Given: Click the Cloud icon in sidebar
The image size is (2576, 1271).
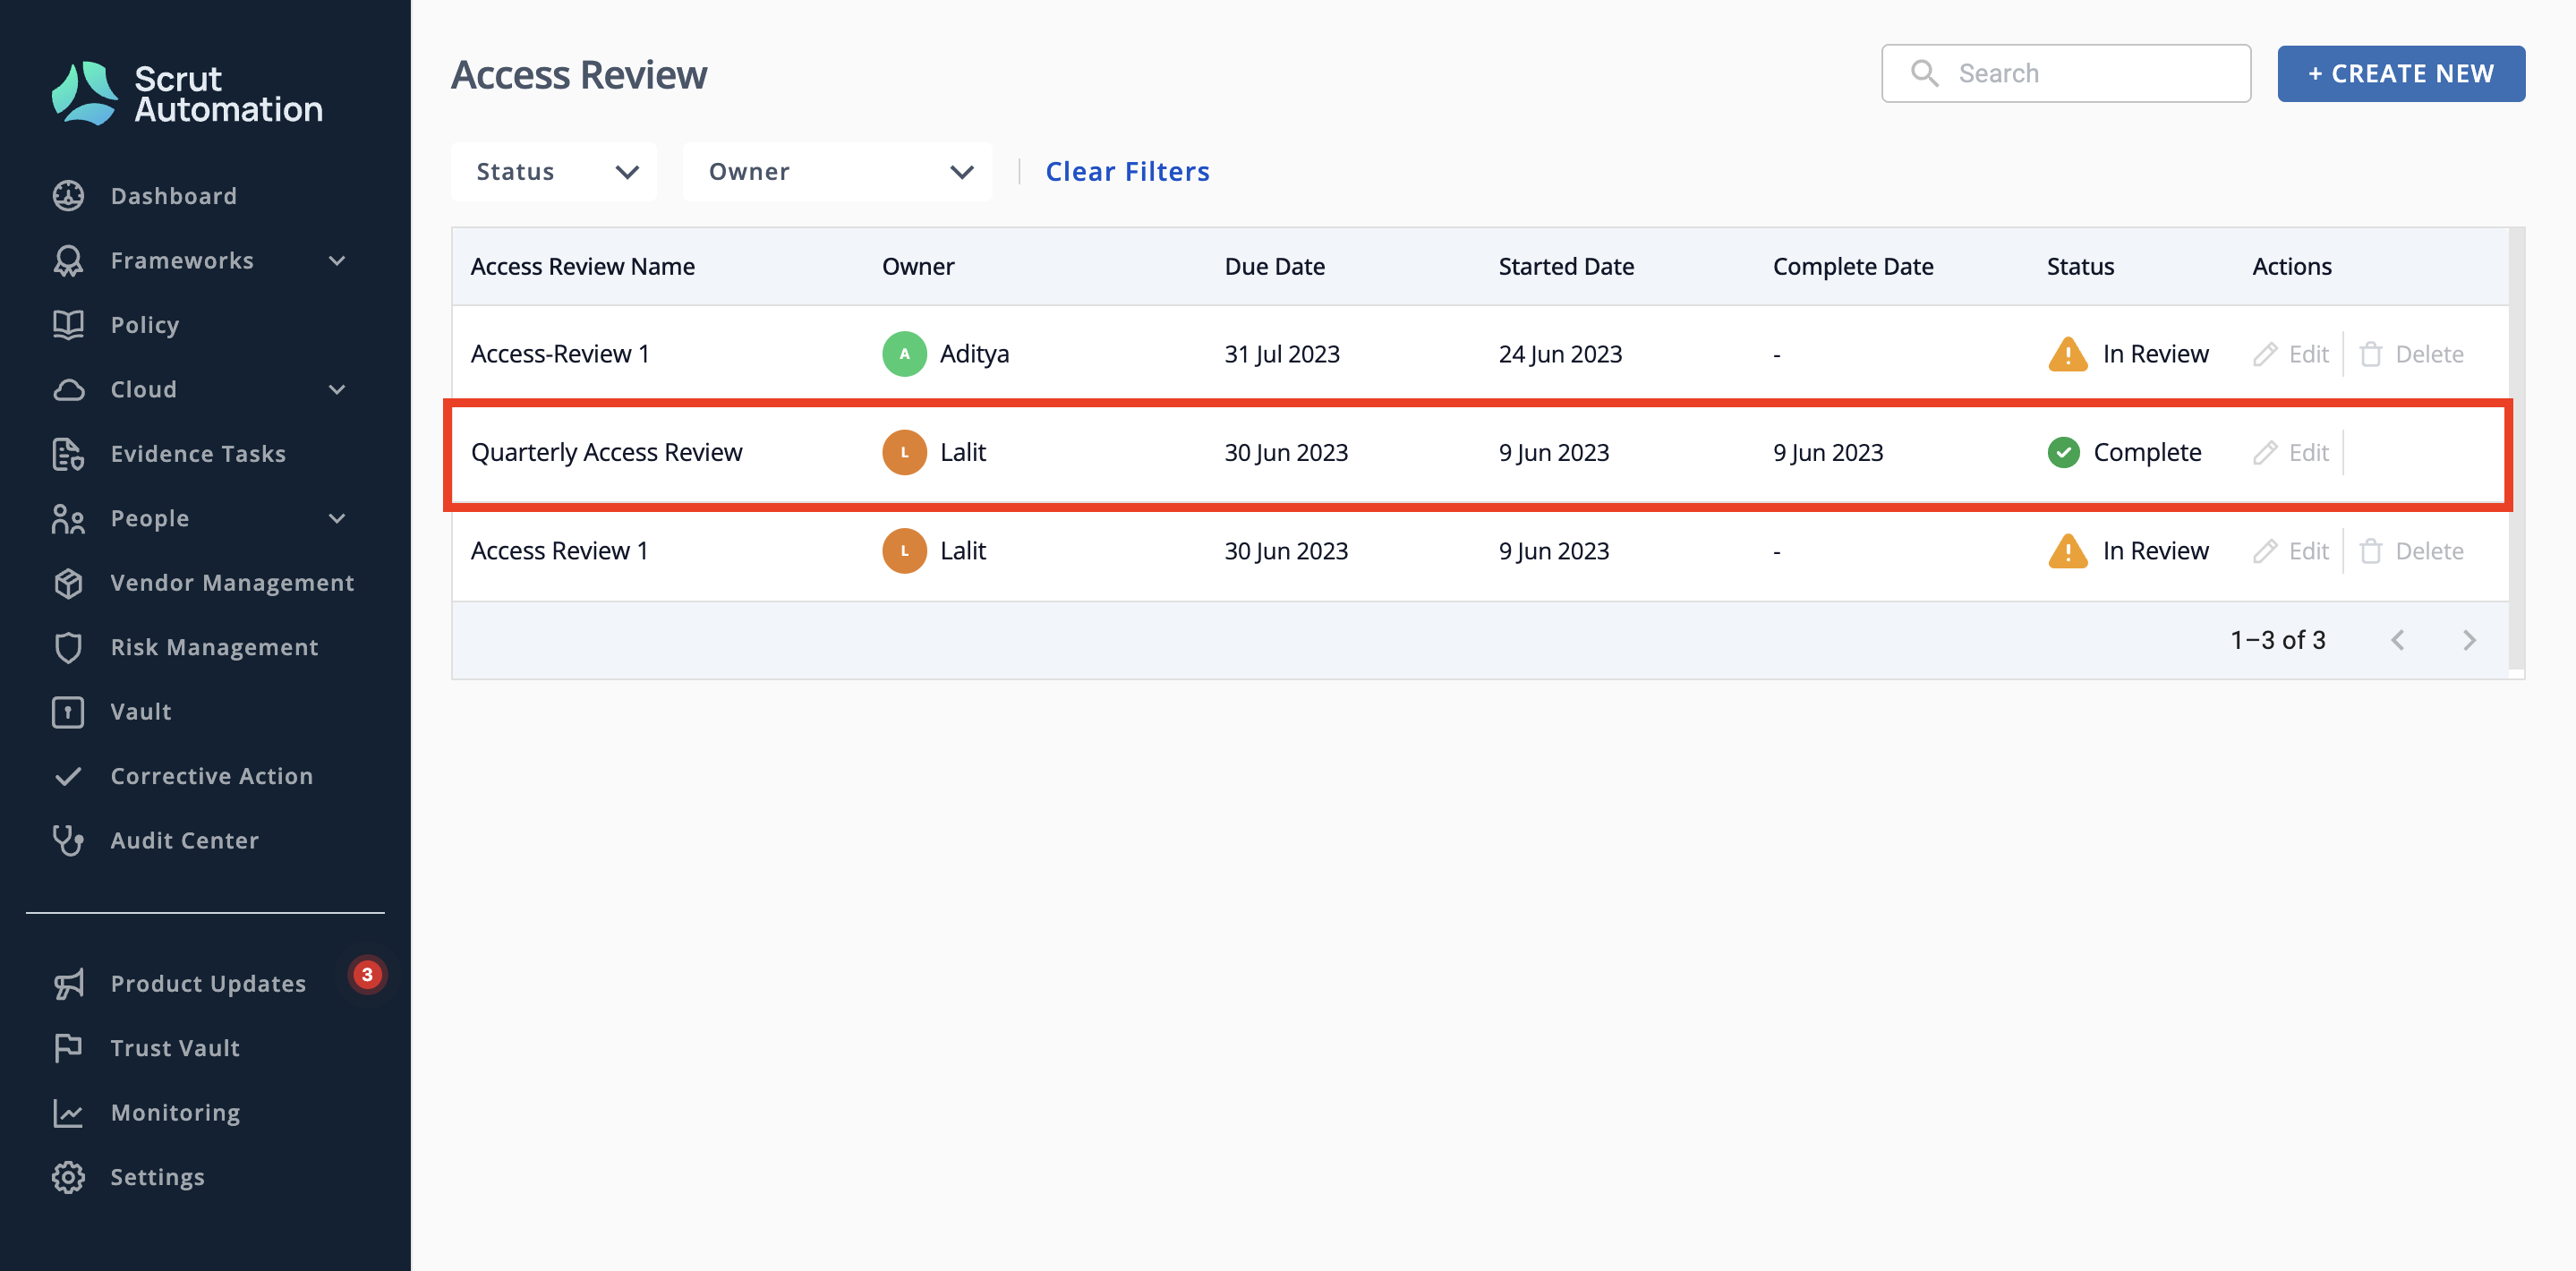Looking at the screenshot, I should click(68, 390).
